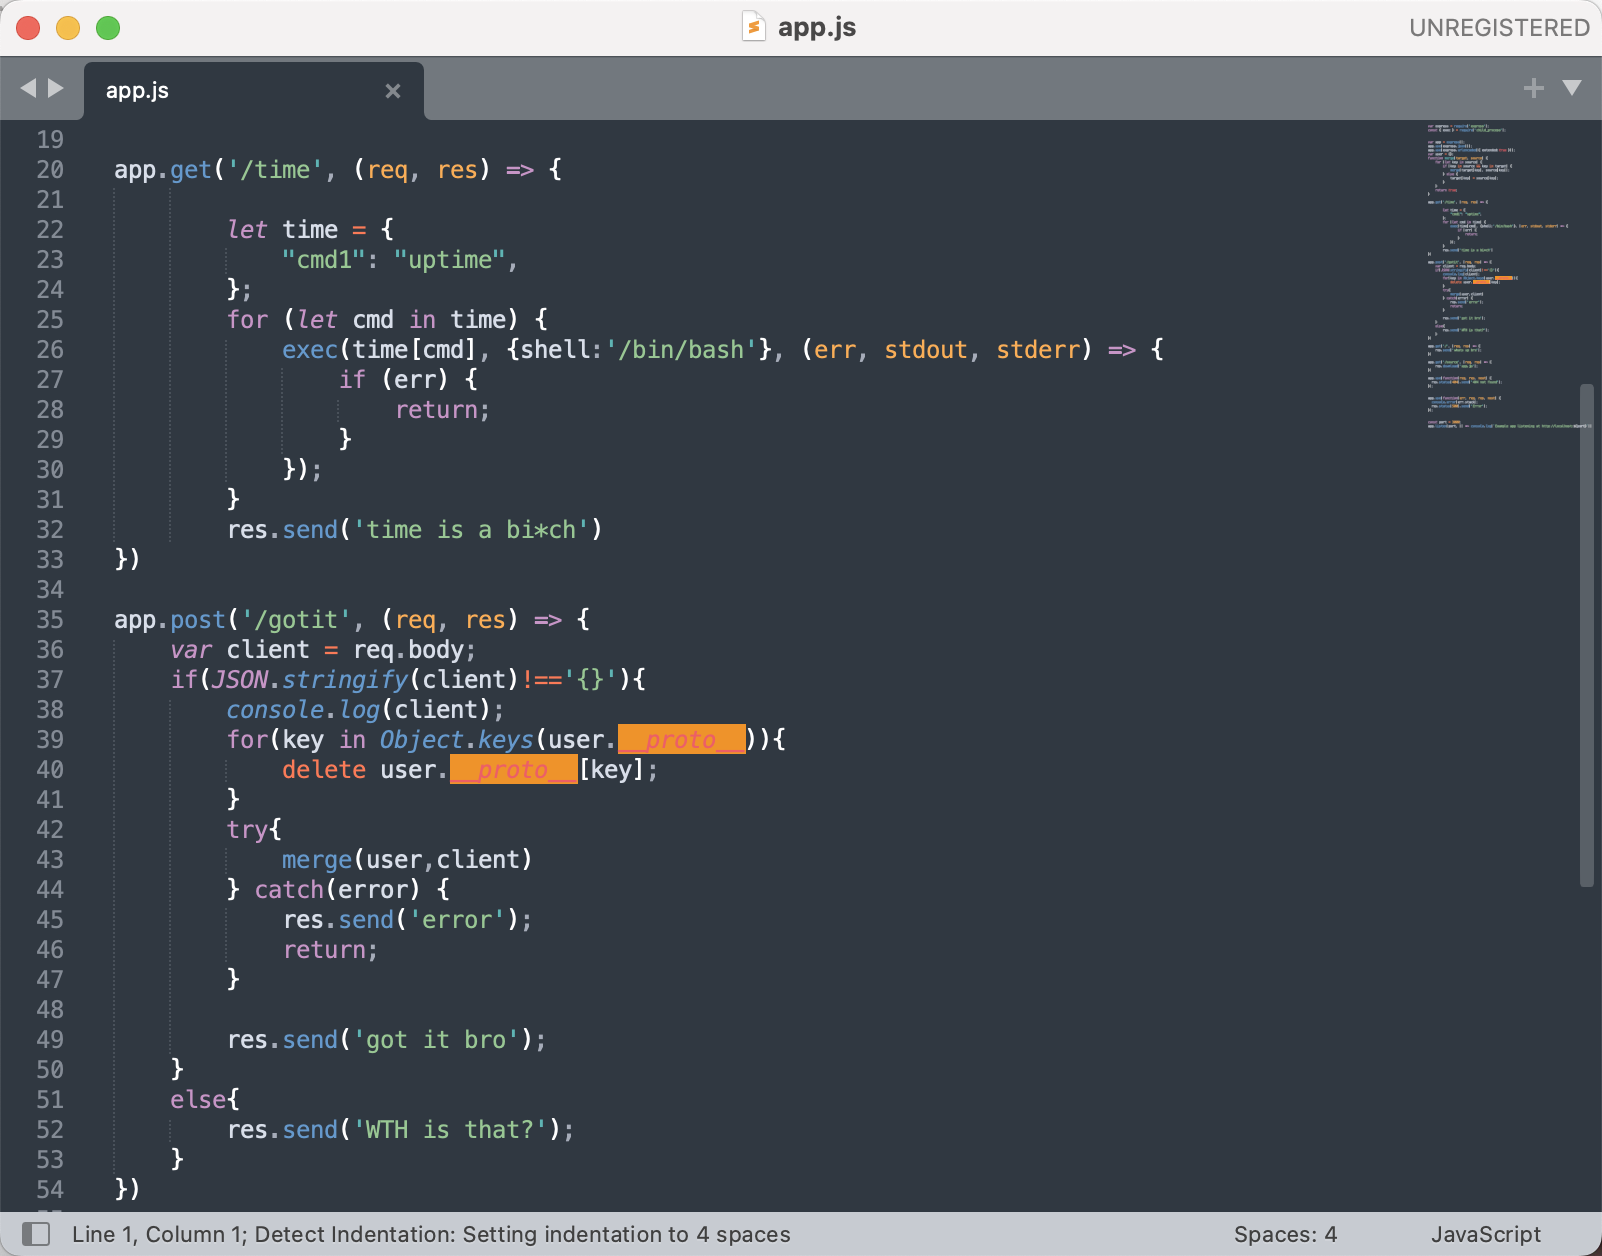Click the 'got it bro' string
Viewport: 1602px width, 1256px height.
(436, 1040)
